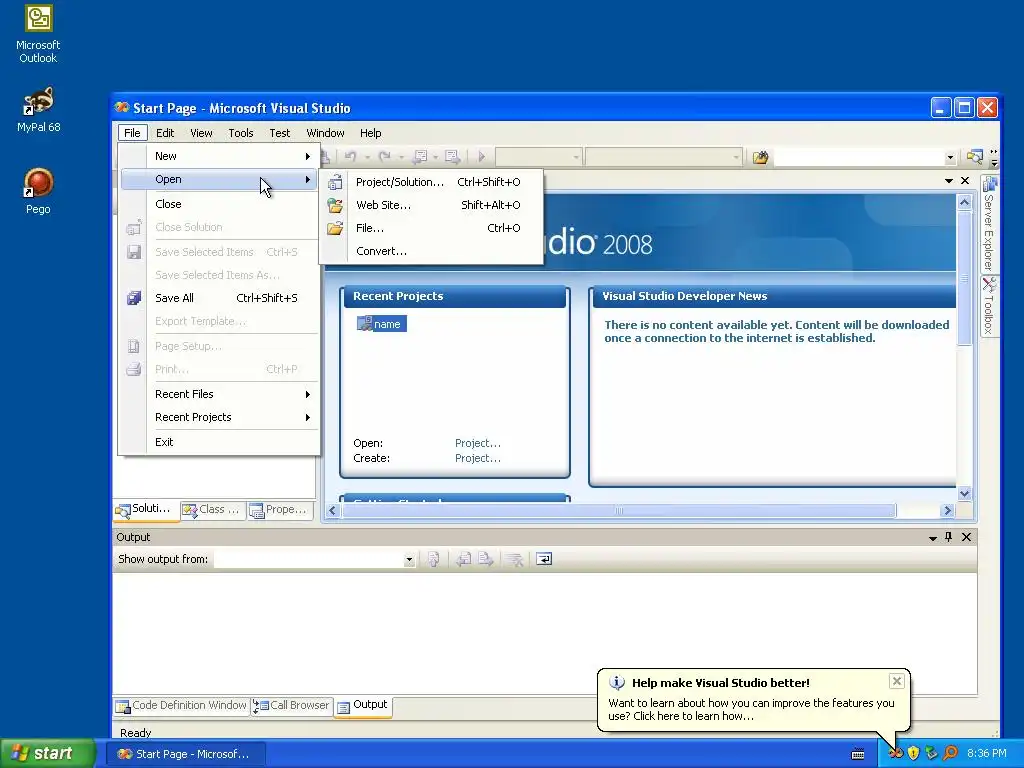Switch to the Properties tab

[280, 510]
